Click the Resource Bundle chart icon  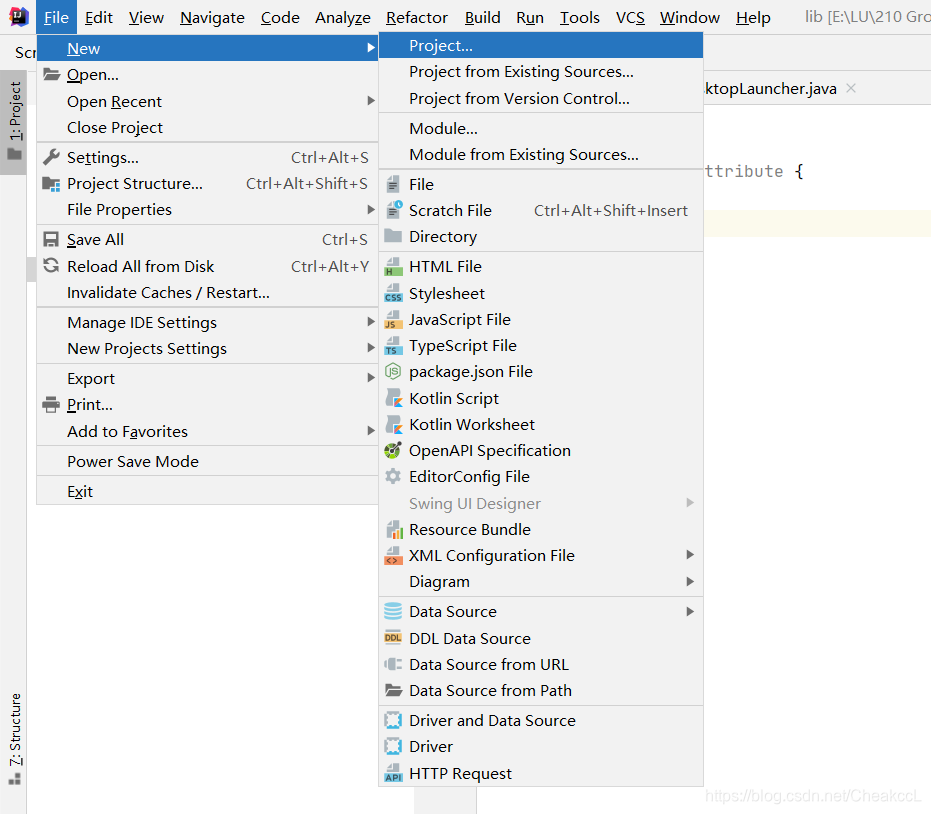394,529
